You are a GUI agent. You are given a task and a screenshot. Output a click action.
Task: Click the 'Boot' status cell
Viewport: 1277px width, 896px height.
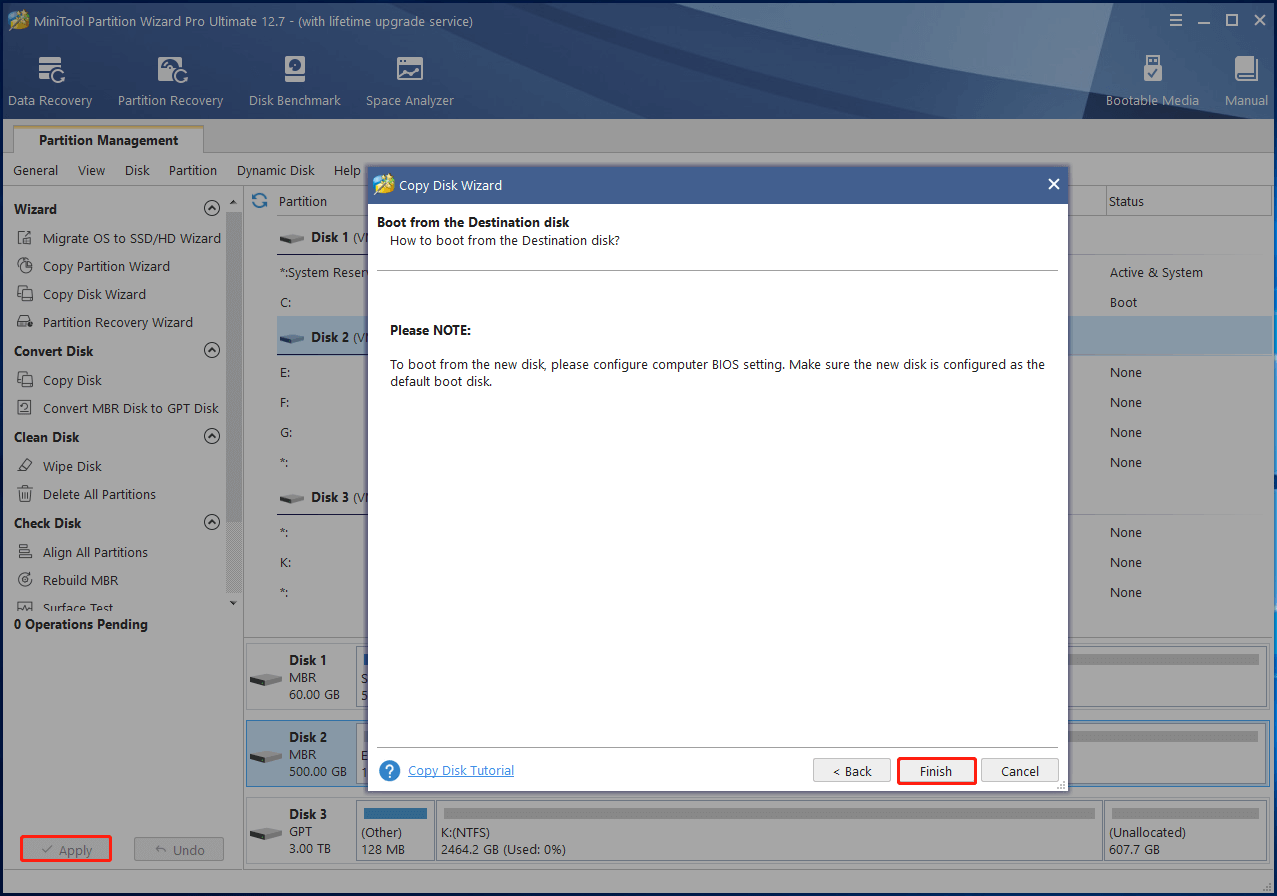(x=1123, y=302)
